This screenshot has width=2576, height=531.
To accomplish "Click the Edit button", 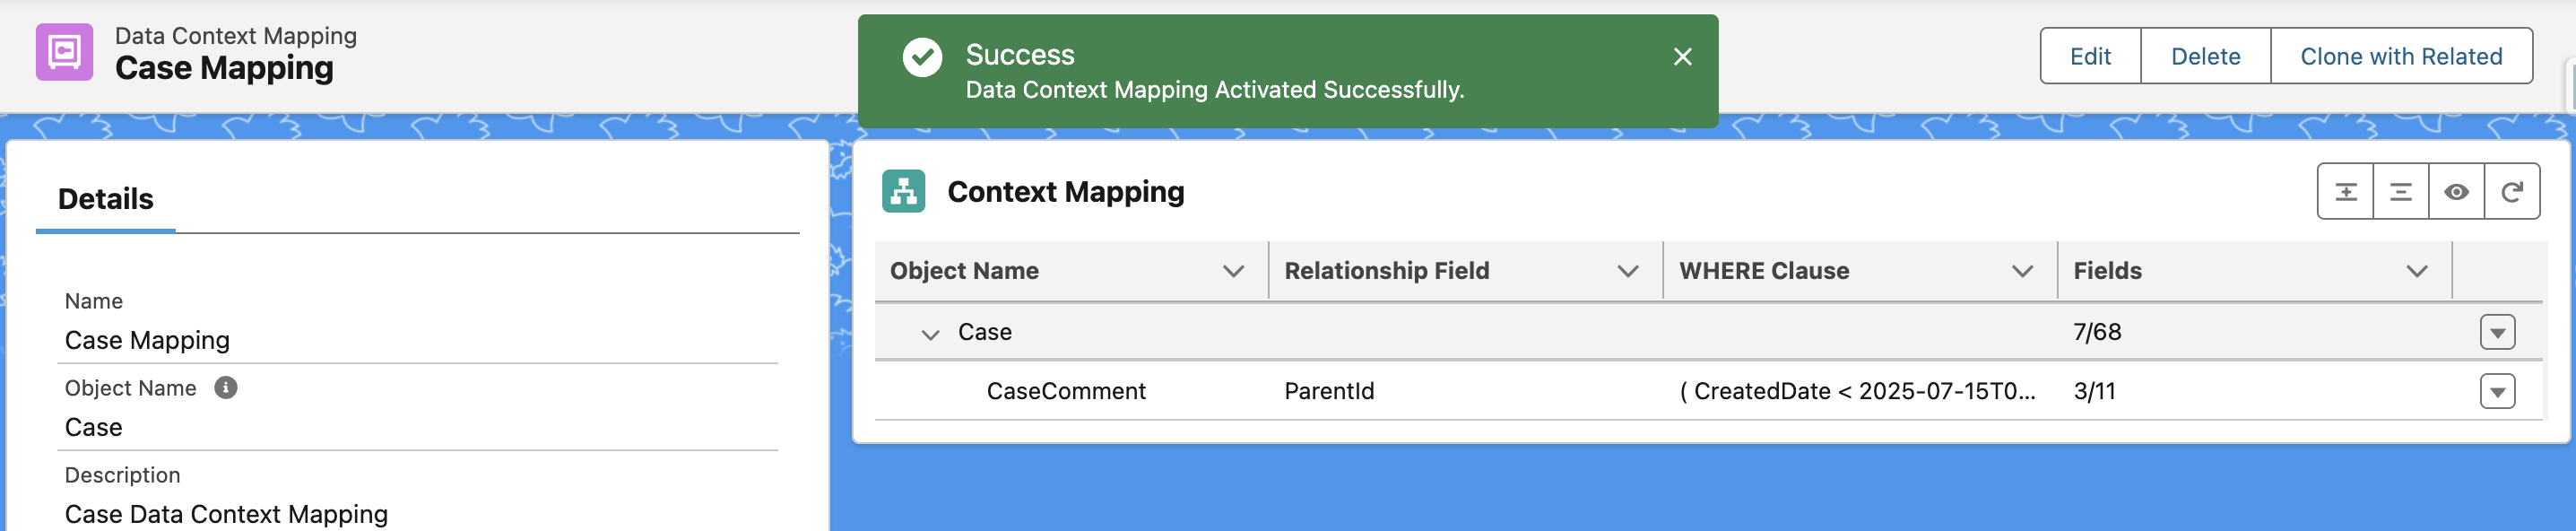I will (x=2090, y=57).
